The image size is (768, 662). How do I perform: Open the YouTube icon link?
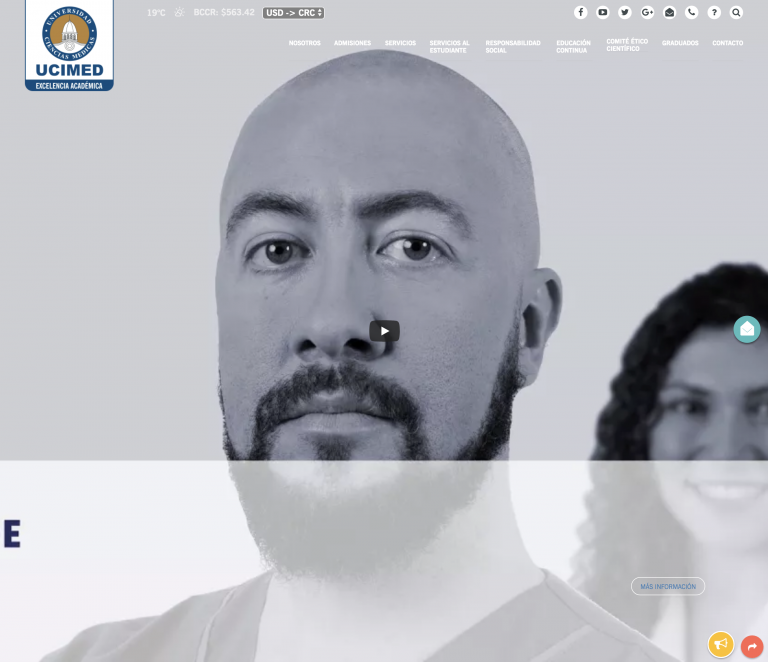point(602,13)
